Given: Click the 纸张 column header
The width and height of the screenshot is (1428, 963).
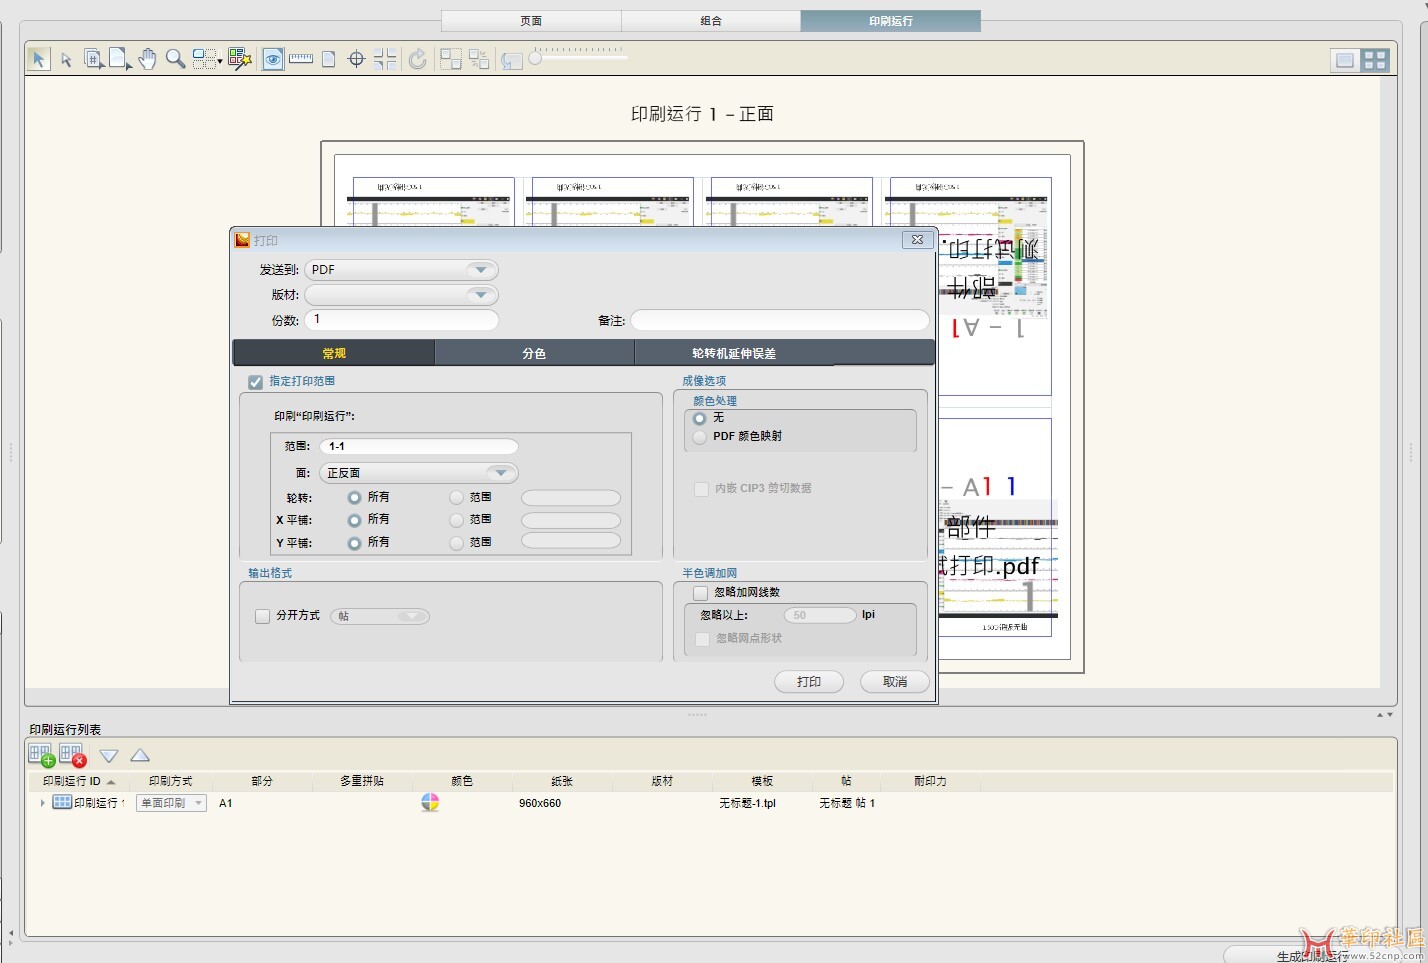Looking at the screenshot, I should coord(562,781).
